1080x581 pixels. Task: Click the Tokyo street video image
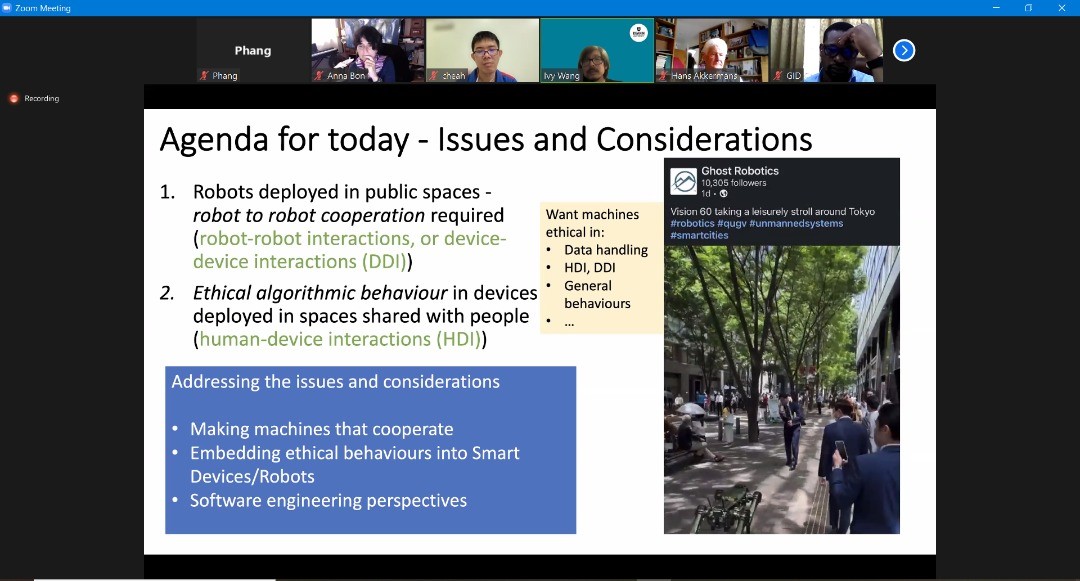(x=781, y=390)
